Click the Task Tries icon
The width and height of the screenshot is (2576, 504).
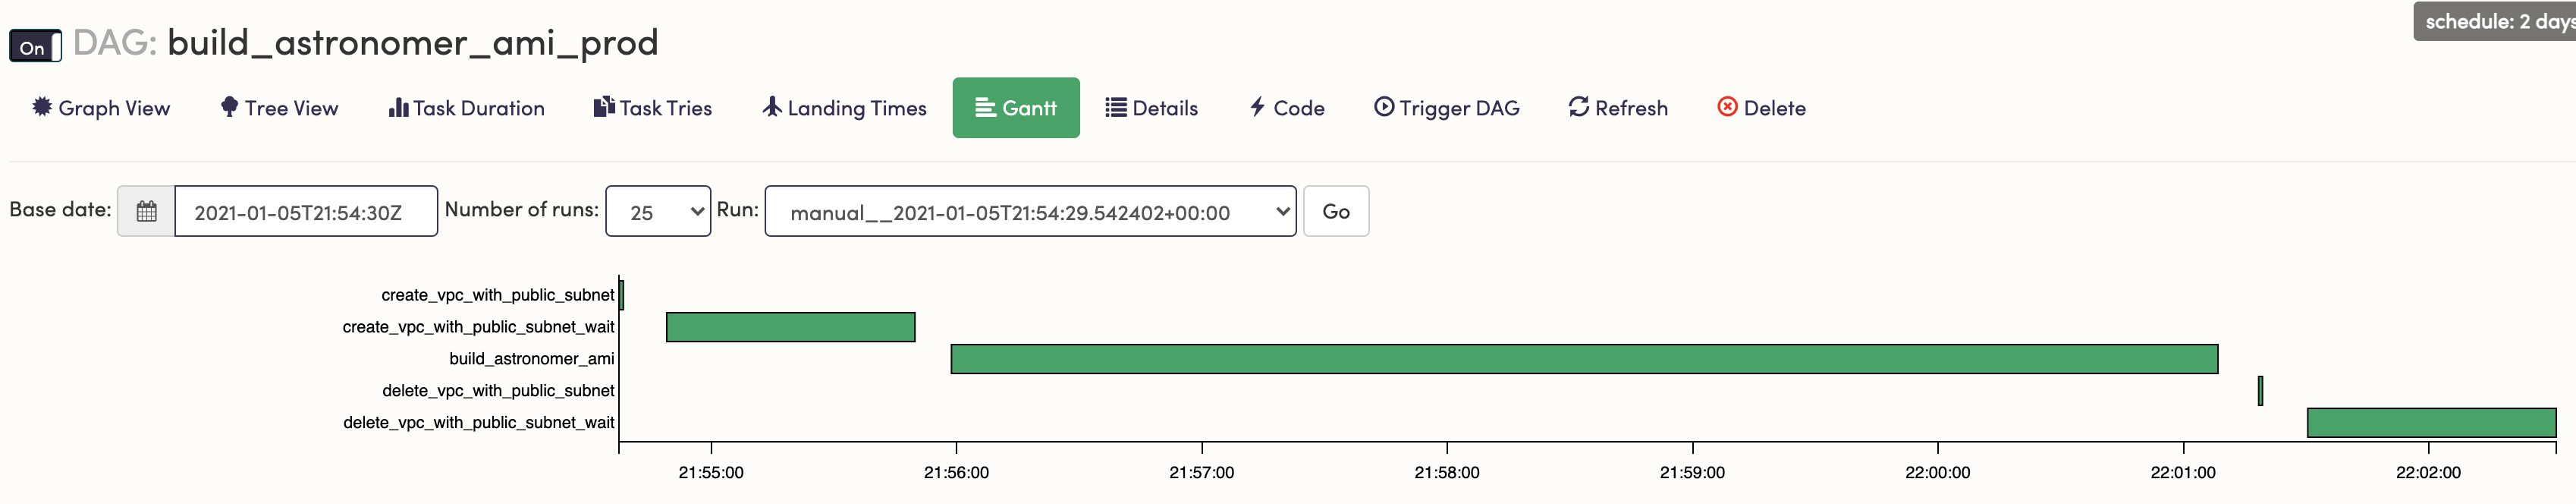tap(604, 107)
